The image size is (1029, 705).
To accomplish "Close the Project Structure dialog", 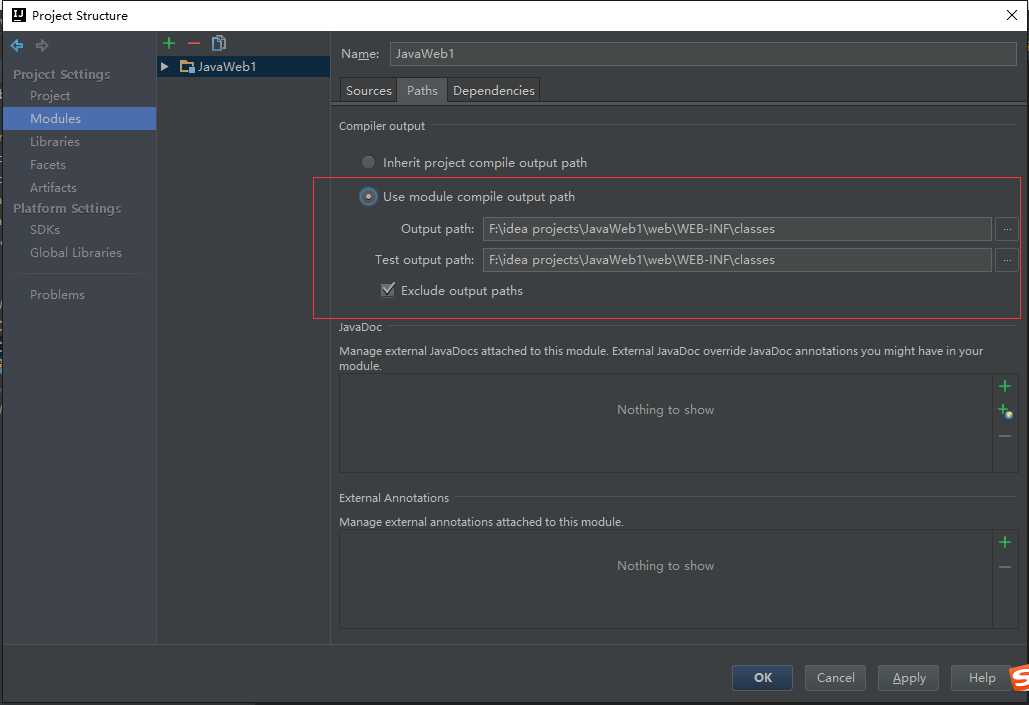I will click(x=1011, y=15).
